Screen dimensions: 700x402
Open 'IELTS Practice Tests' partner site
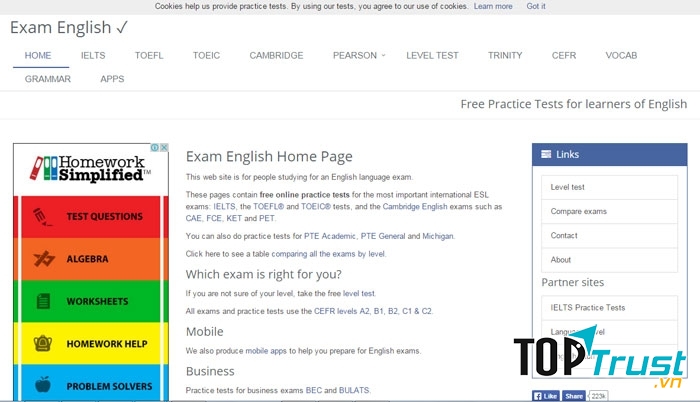pos(609,307)
